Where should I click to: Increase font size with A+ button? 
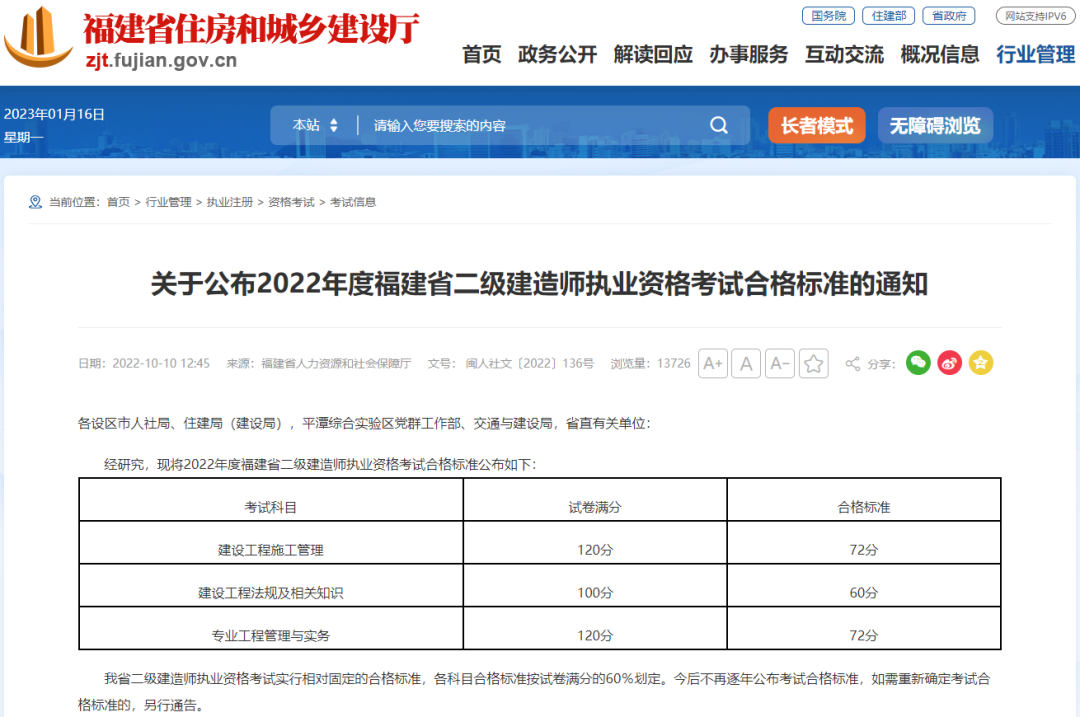(713, 363)
